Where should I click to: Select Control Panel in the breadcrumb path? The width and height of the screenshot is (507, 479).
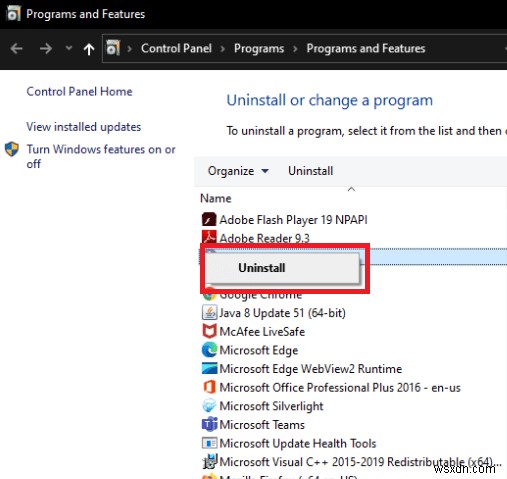176,48
